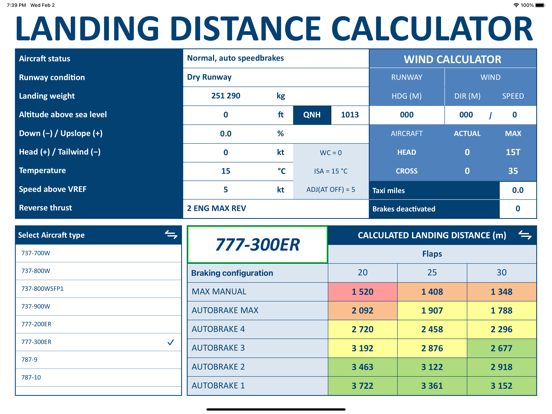The width and height of the screenshot is (552, 414).
Task: Select the AUTOBRAKE MAX row label
Action: point(258,310)
